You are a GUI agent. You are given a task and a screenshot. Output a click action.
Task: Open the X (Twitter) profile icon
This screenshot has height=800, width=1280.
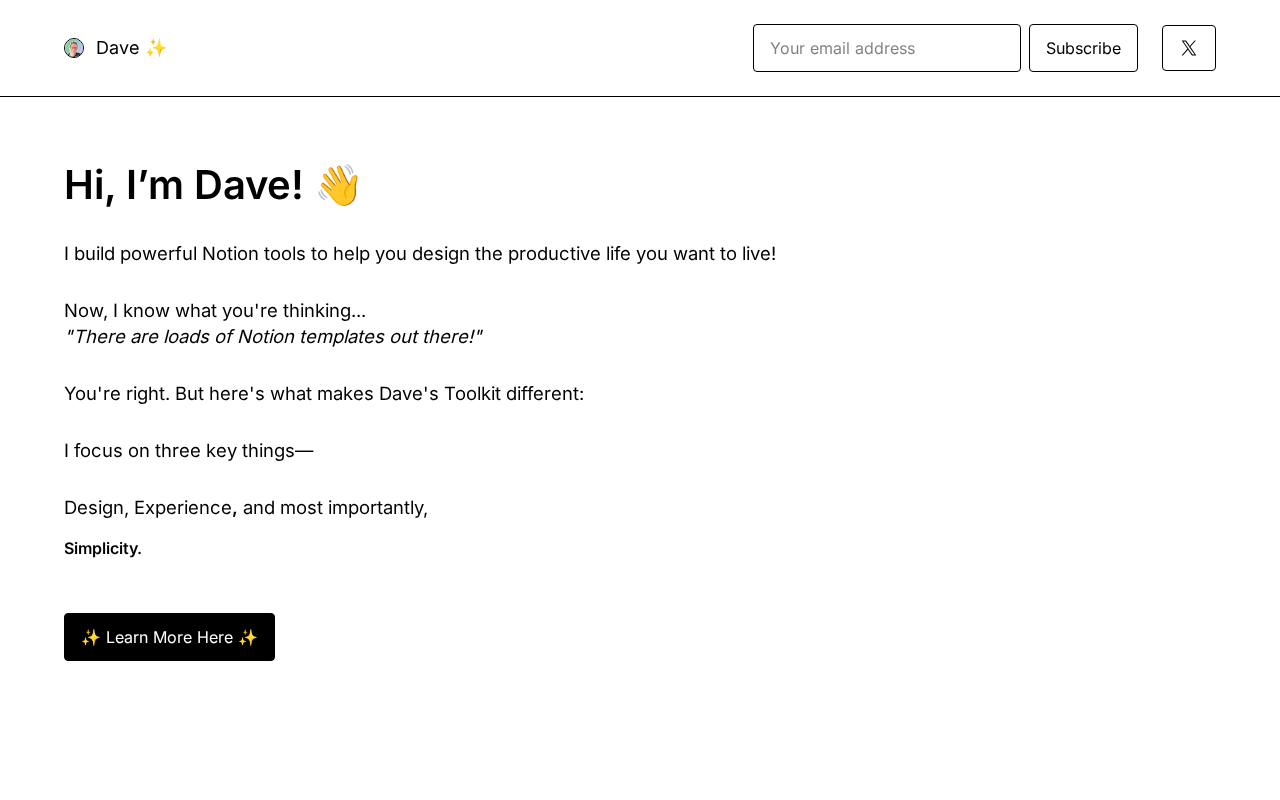(x=1189, y=48)
